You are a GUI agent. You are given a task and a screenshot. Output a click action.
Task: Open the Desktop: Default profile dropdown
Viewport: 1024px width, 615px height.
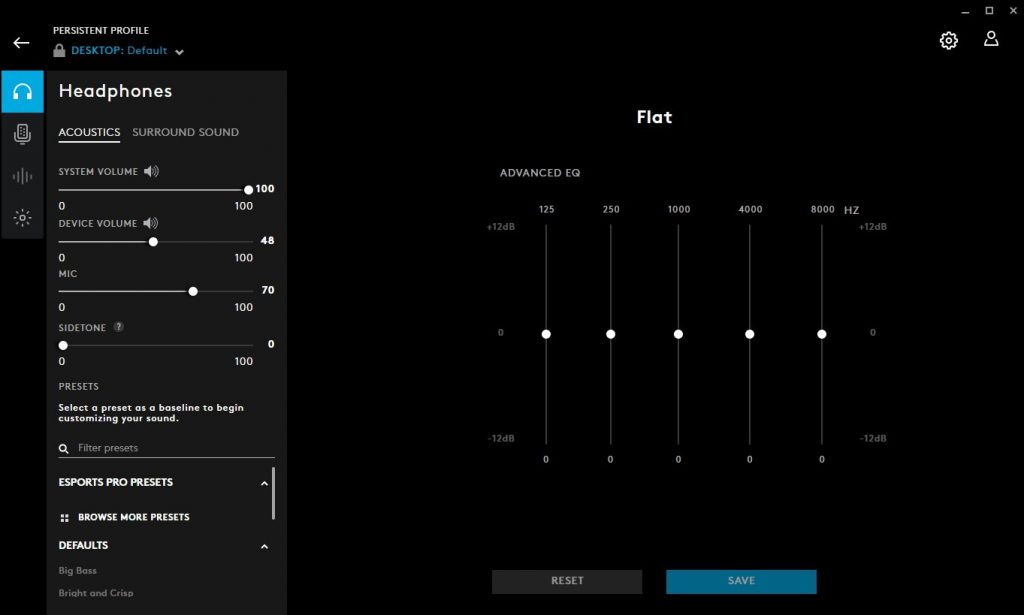pos(179,52)
